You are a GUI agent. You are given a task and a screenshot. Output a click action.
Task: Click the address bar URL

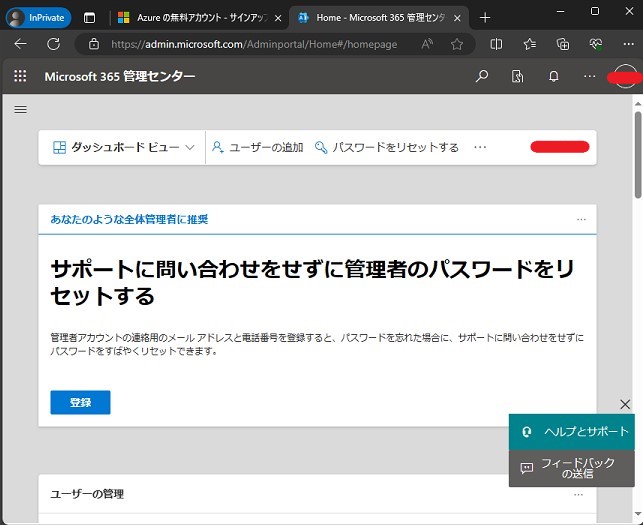pyautogui.click(x=254, y=44)
